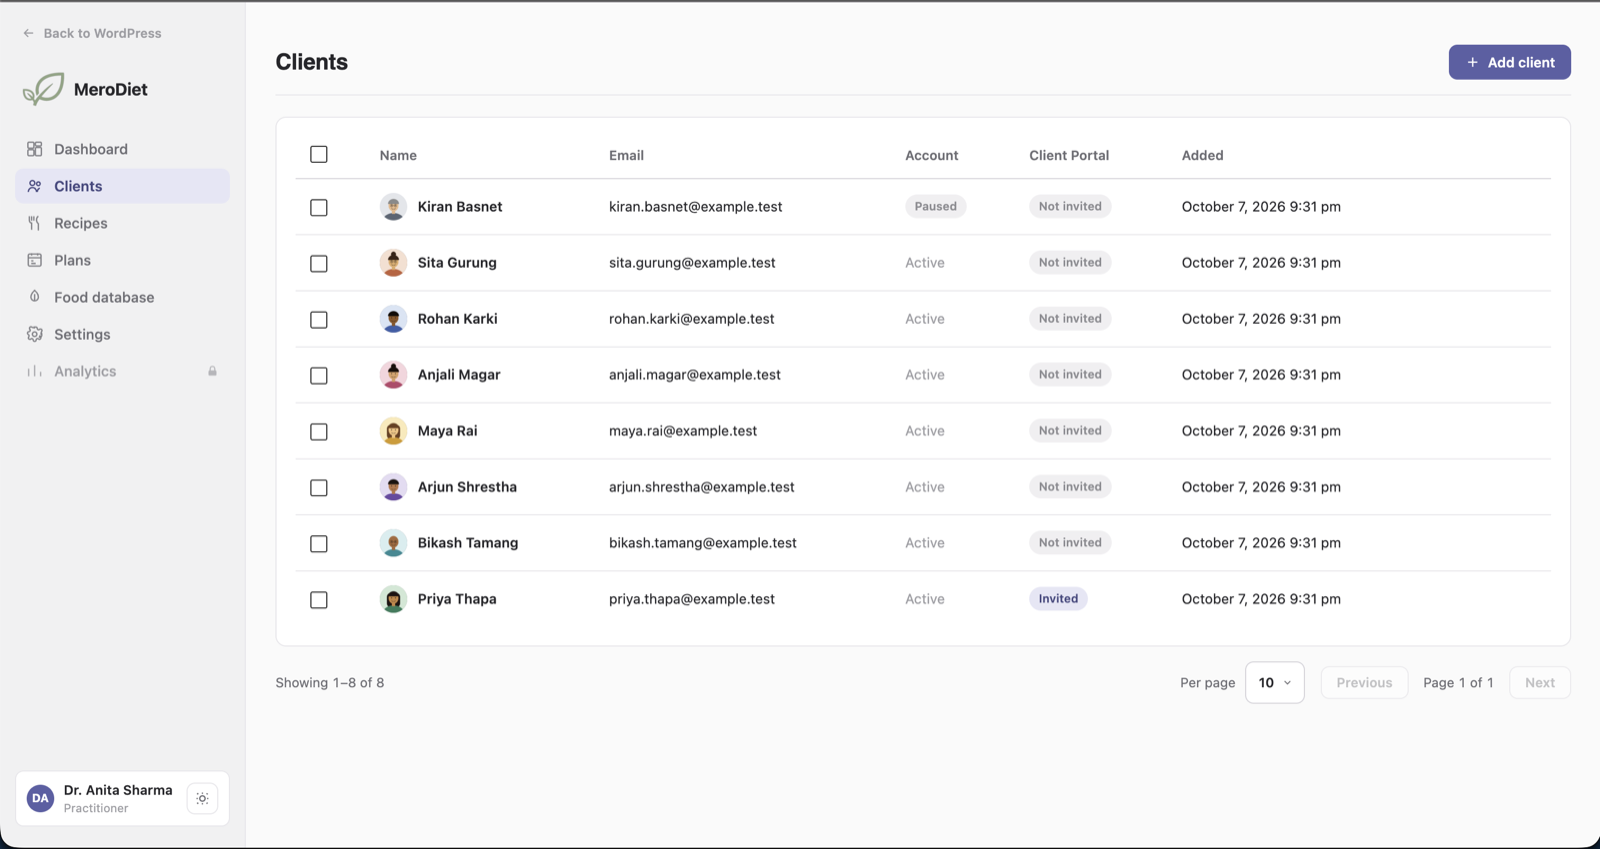This screenshot has width=1600, height=849.
Task: Click the Invited badge for Priya Thapa
Action: pyautogui.click(x=1058, y=599)
